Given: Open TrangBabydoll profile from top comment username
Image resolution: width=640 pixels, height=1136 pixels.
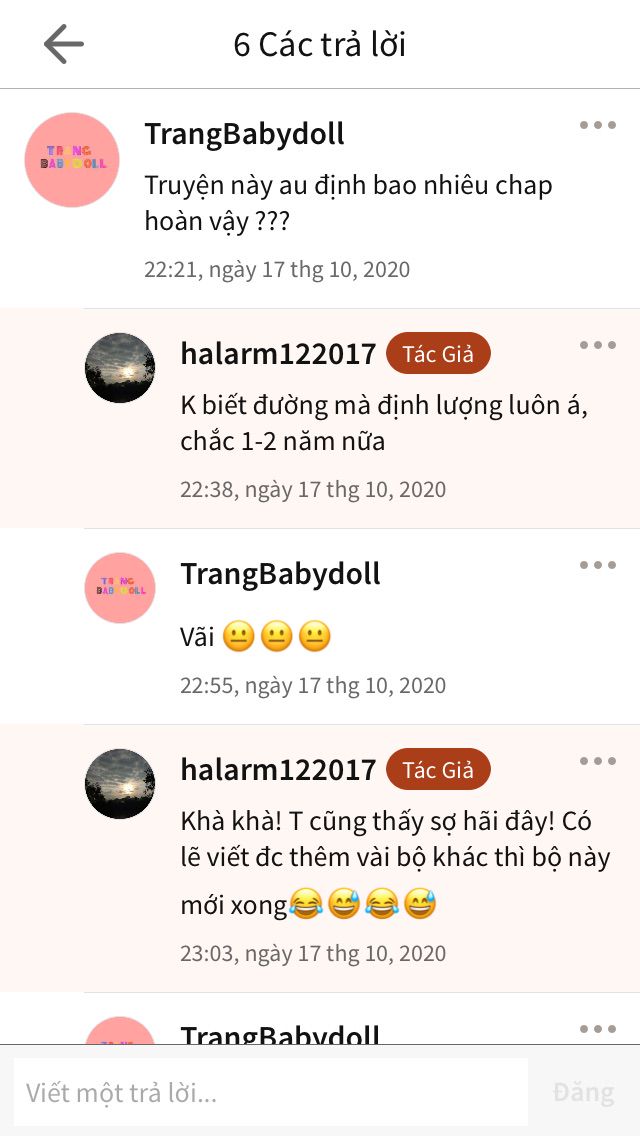Looking at the screenshot, I should (x=244, y=135).
